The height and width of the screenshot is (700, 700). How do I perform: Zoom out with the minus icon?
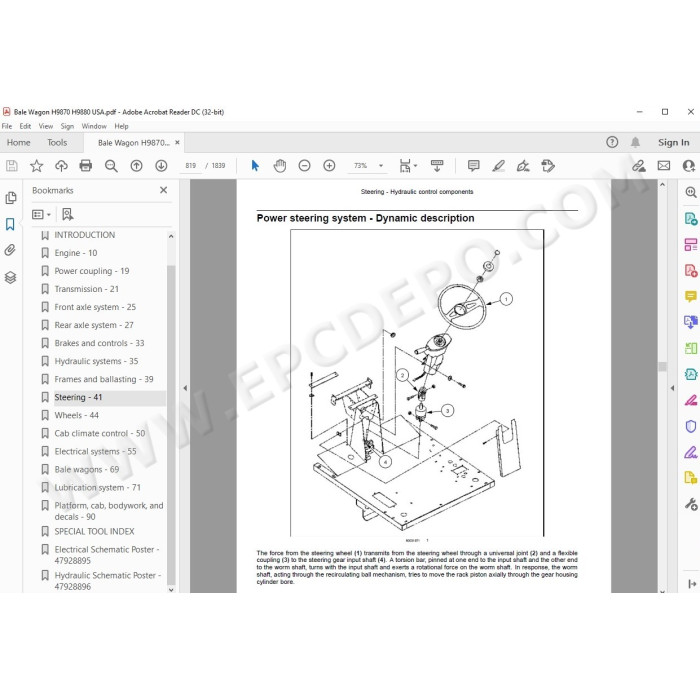[304, 166]
